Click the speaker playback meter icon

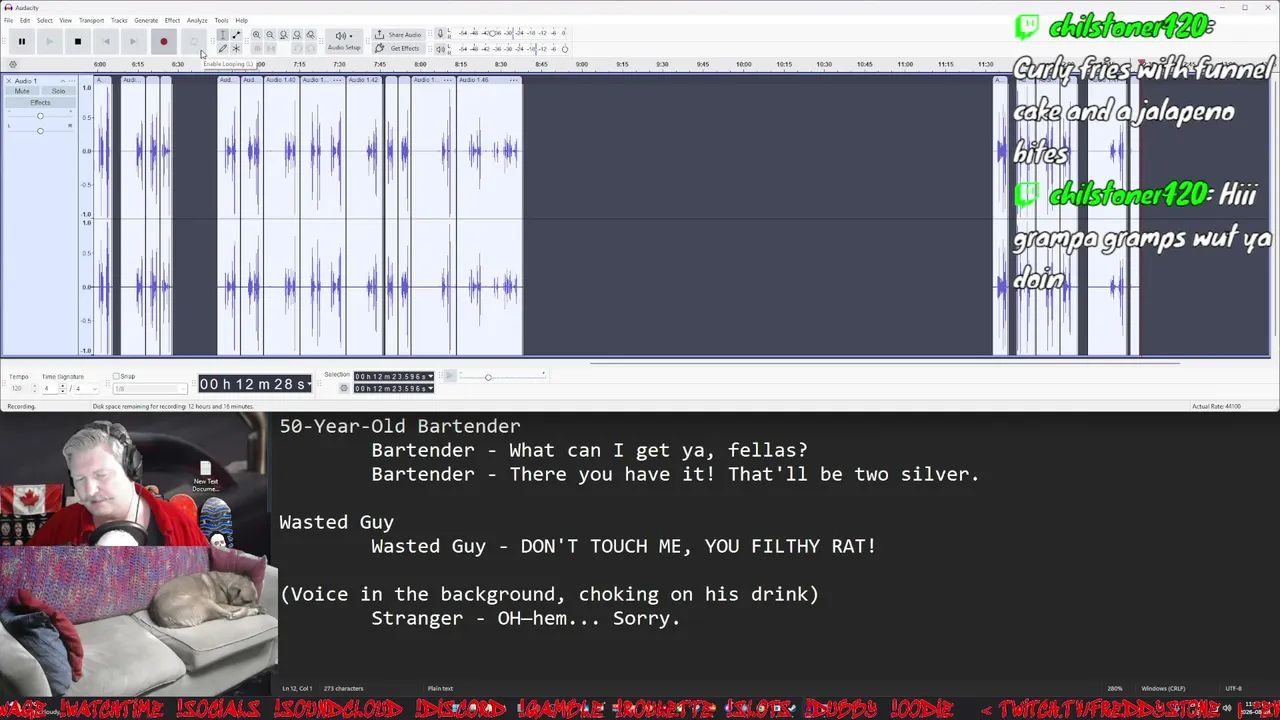[440, 48]
